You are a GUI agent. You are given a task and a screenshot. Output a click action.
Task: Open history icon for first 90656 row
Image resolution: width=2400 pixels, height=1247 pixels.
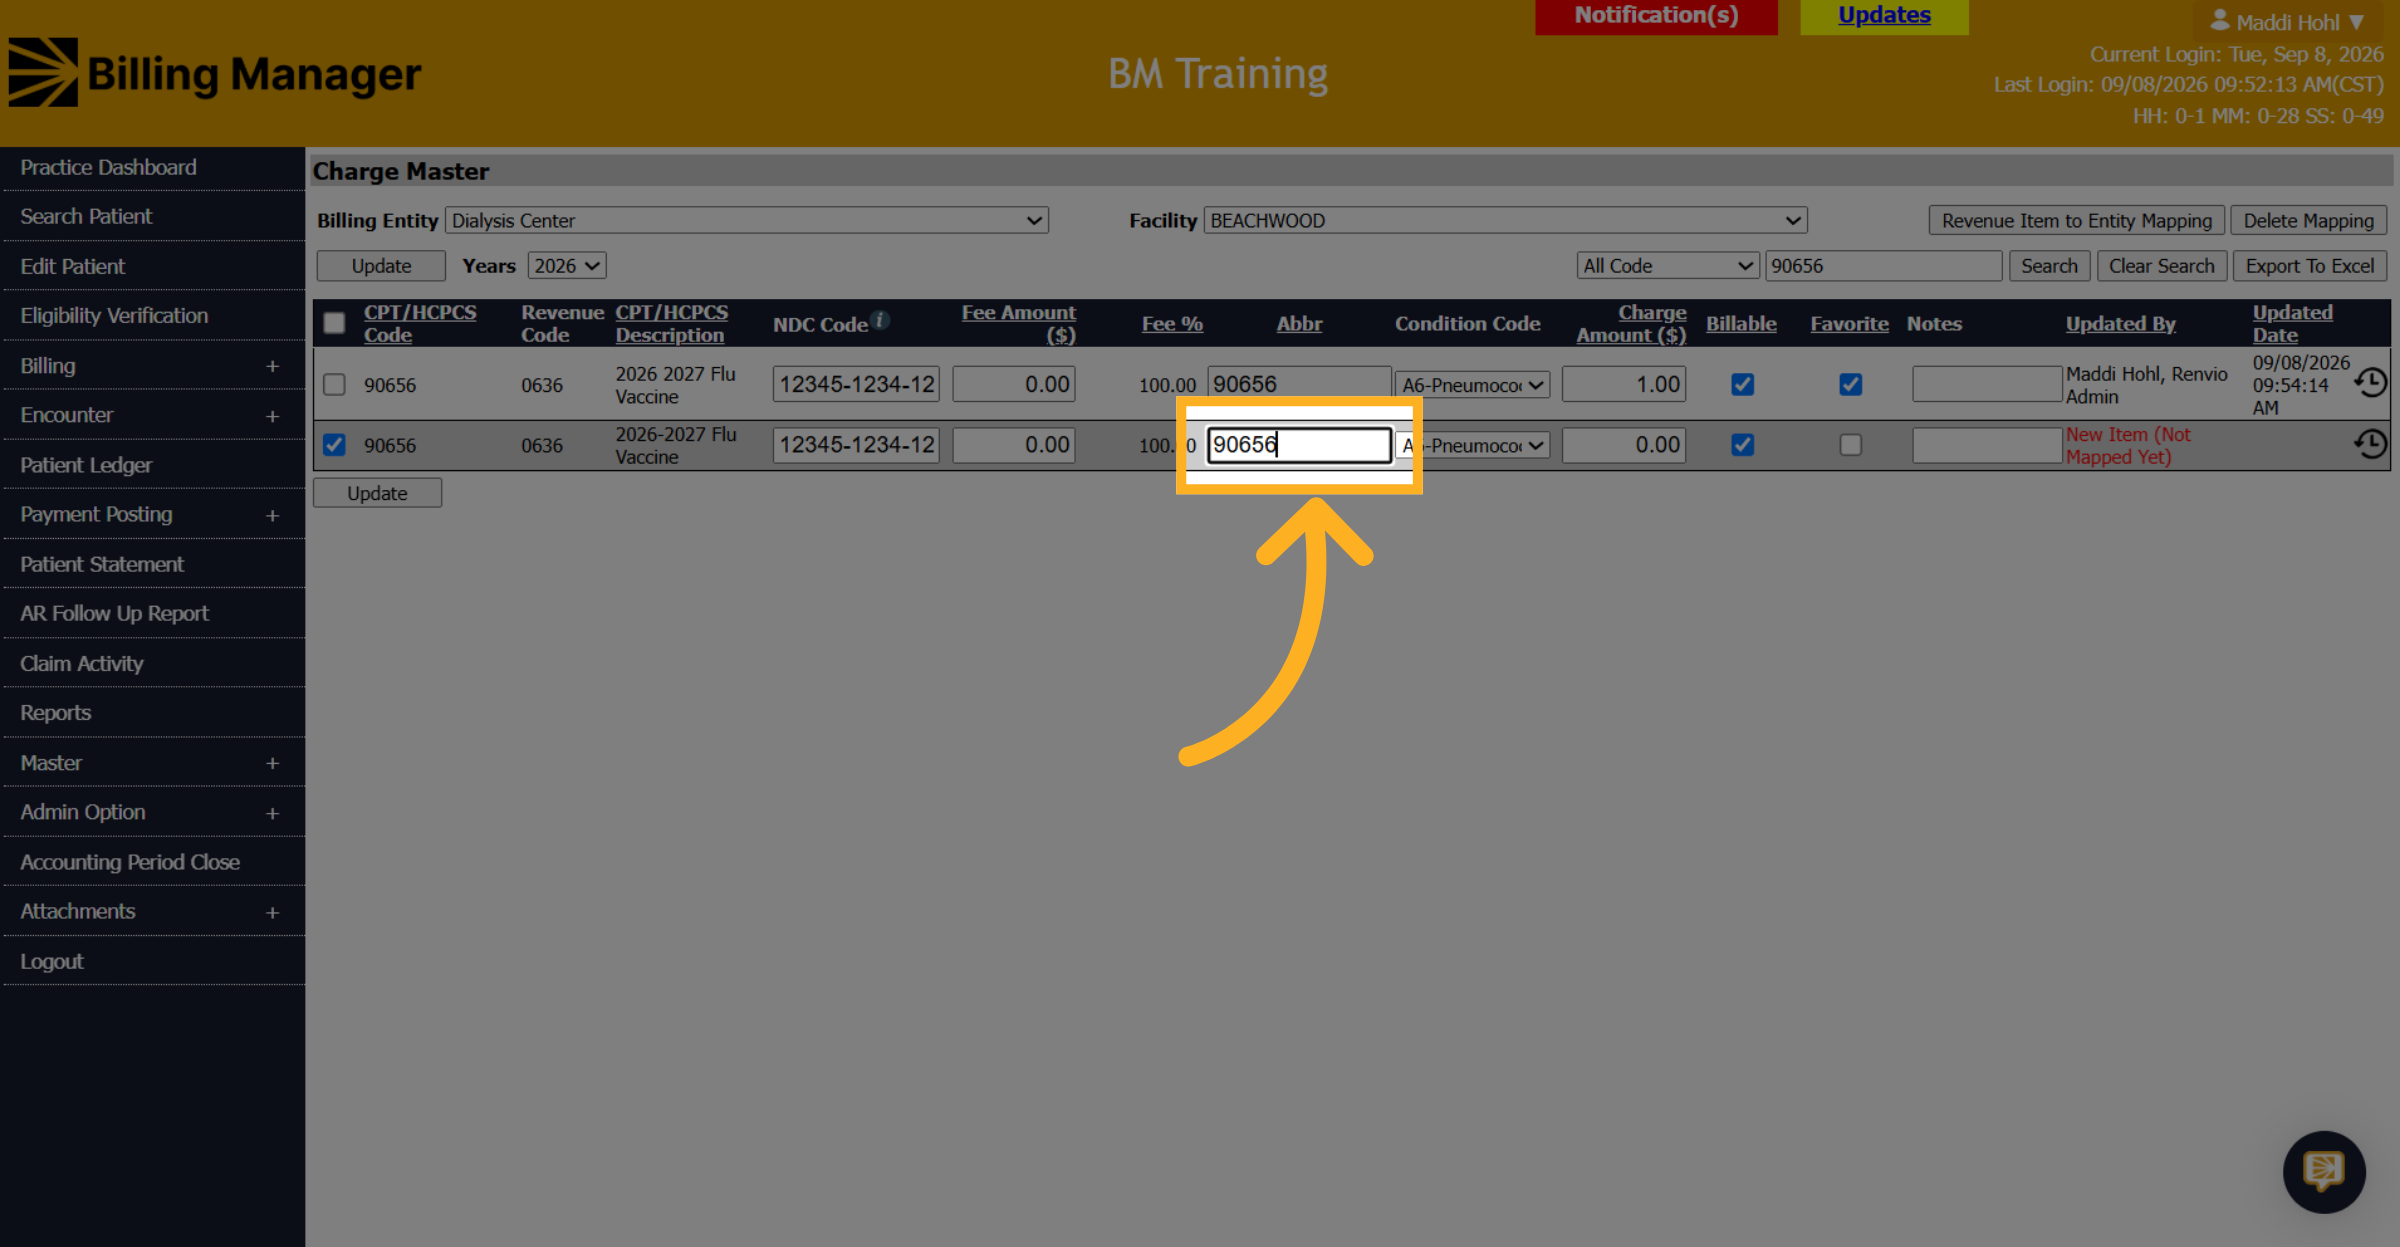coord(2370,383)
